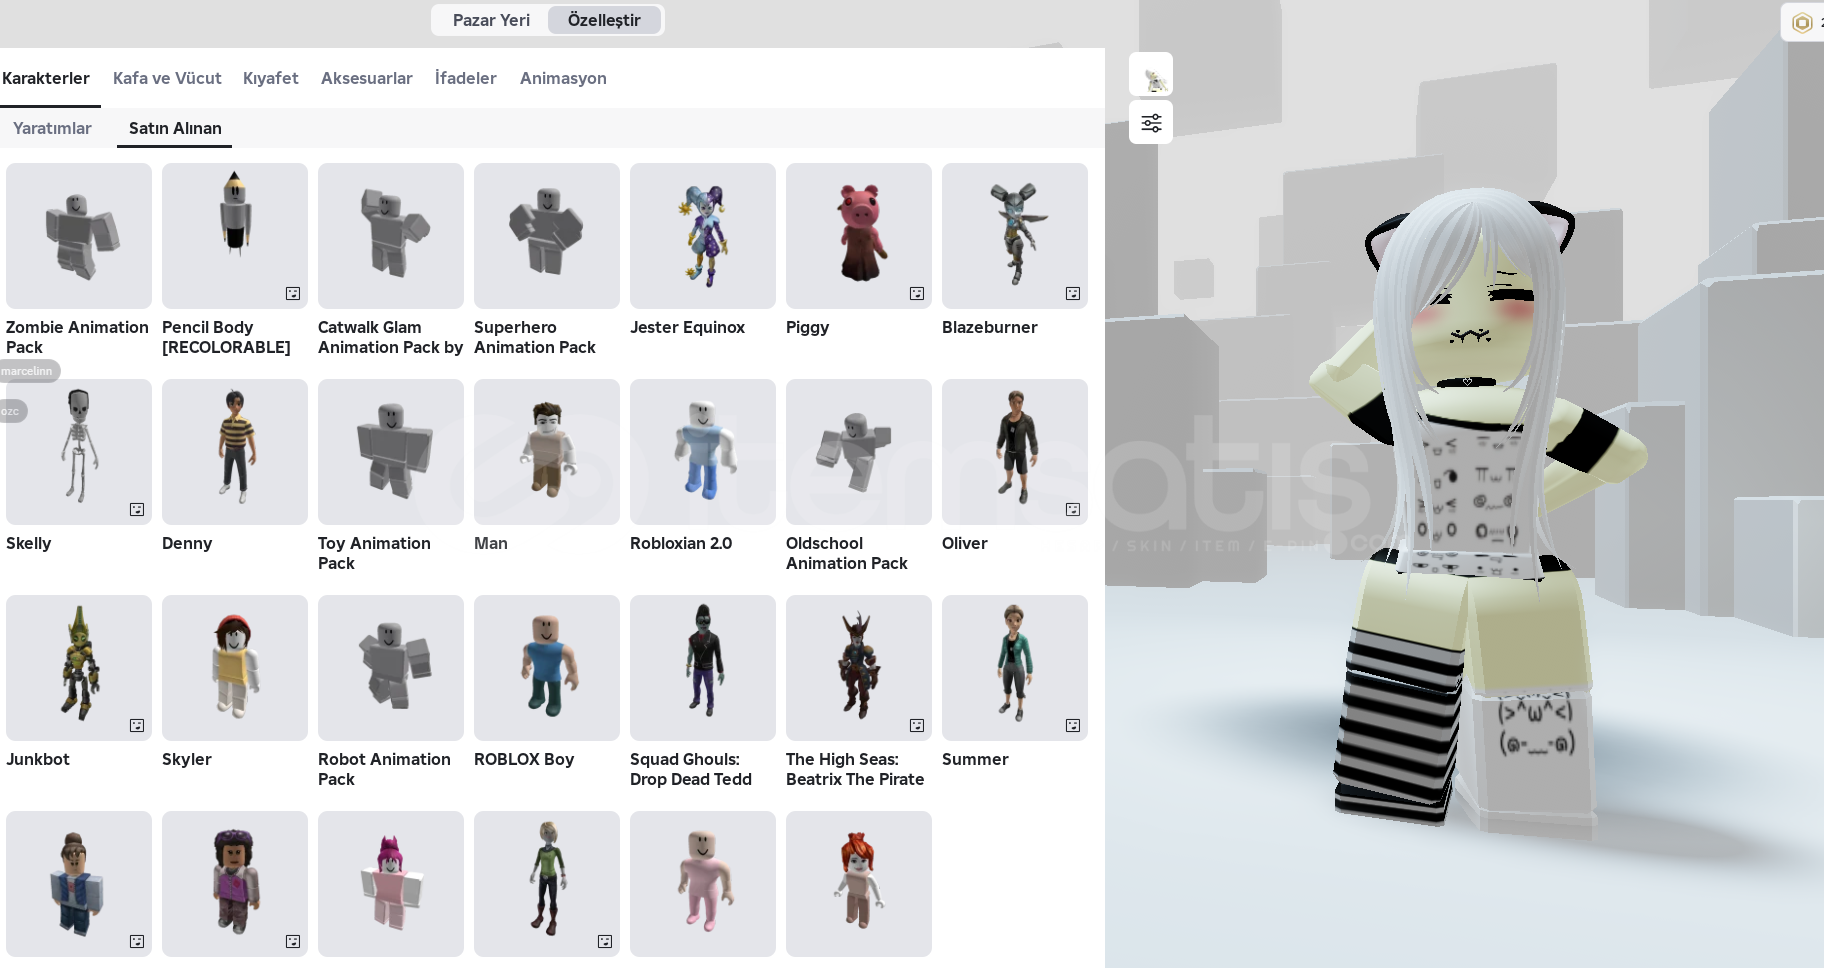
Task: Click the bundle badge on Blazeburner
Action: [1073, 293]
